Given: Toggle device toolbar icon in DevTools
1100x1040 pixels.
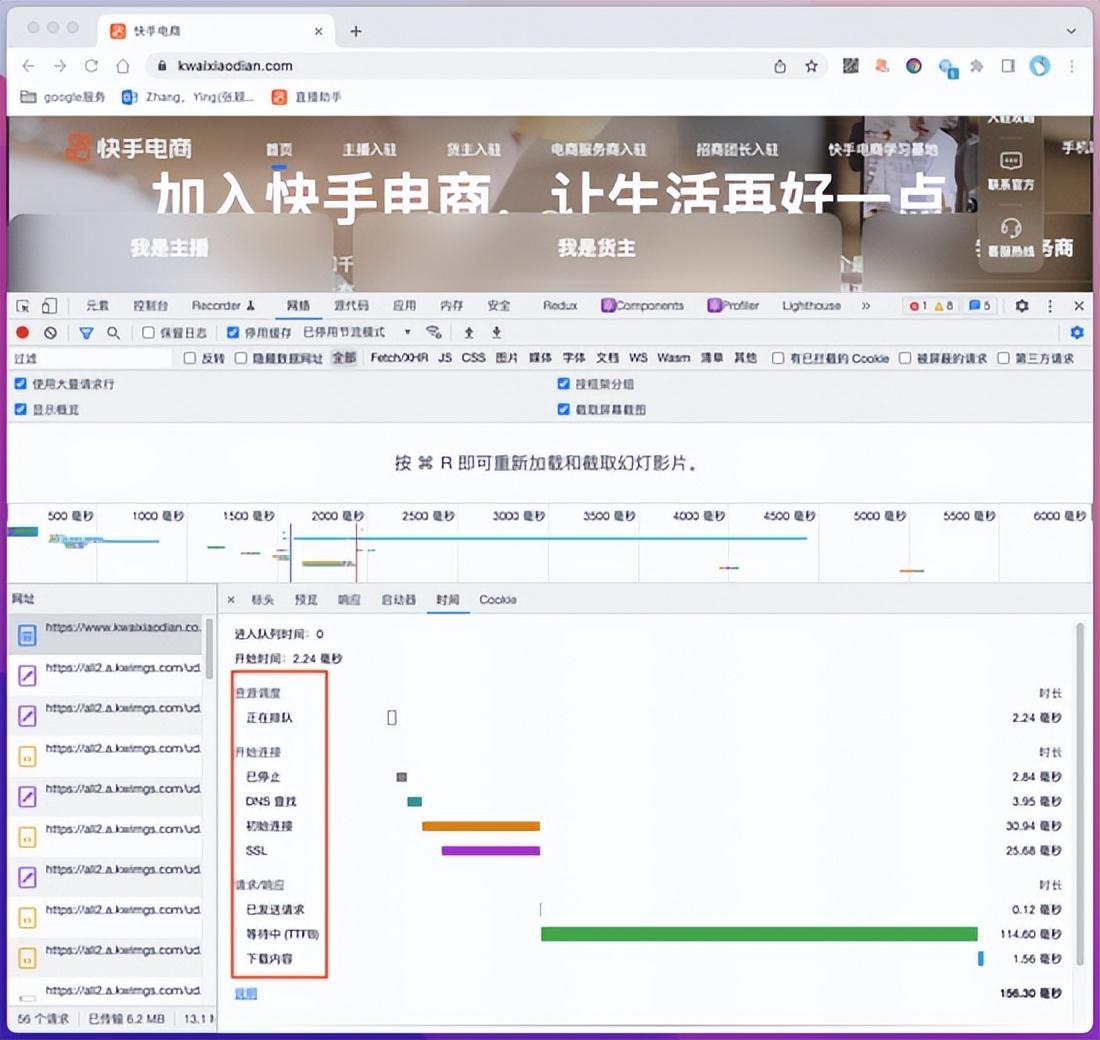Looking at the screenshot, I should tap(49, 306).
